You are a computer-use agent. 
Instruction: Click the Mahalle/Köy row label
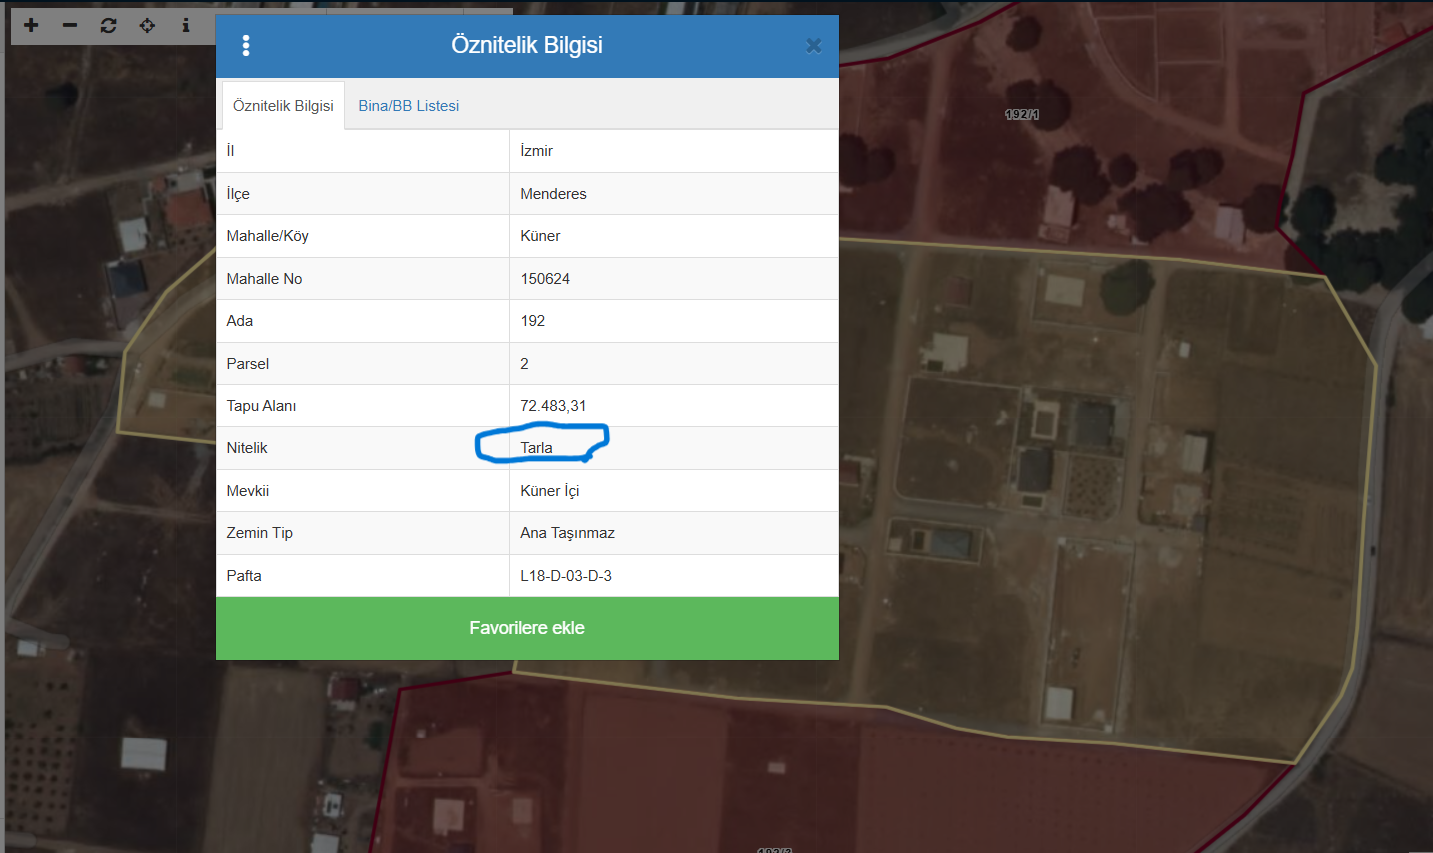[x=267, y=236]
